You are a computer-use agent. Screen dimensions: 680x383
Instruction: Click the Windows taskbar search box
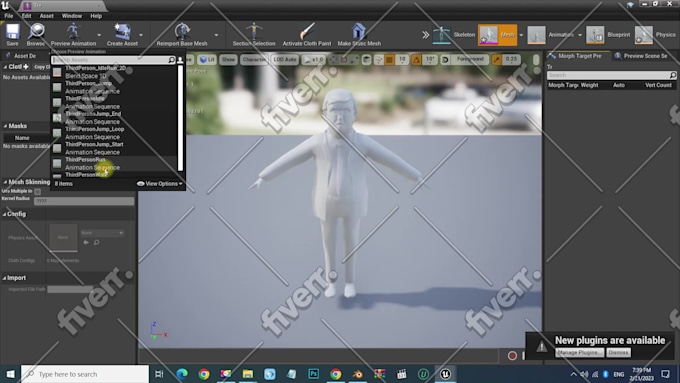(x=85, y=374)
